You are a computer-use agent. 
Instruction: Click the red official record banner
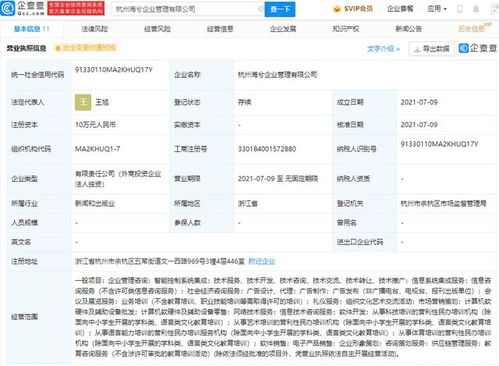coord(76,8)
